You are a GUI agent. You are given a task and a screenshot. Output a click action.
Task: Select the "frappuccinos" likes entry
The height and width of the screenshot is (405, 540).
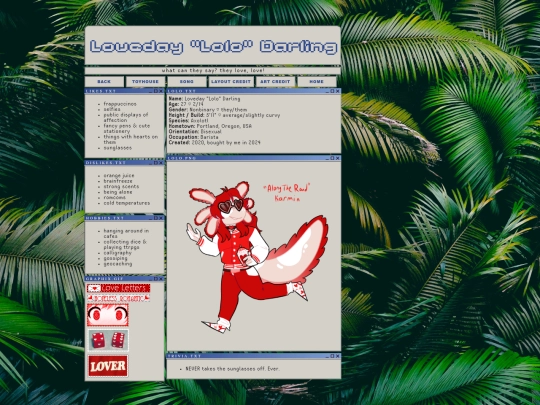(x=120, y=104)
